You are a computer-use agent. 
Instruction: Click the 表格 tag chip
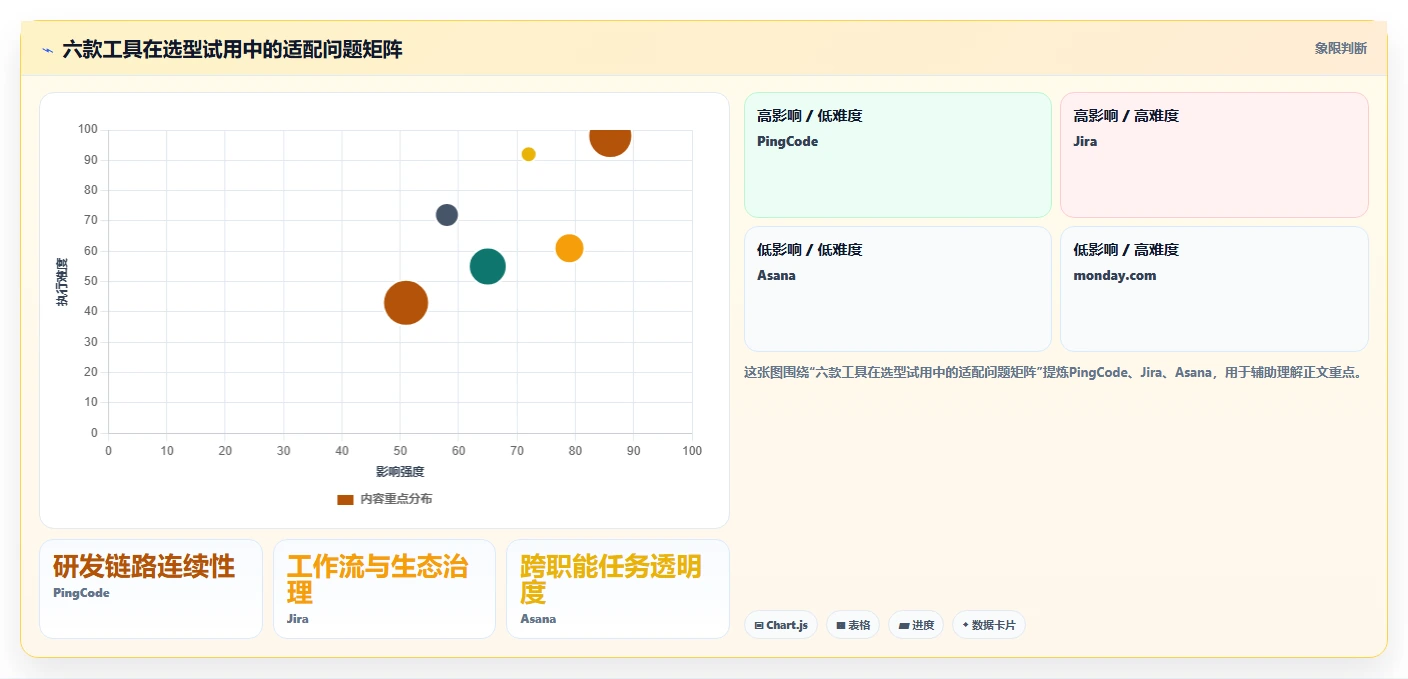(853, 625)
